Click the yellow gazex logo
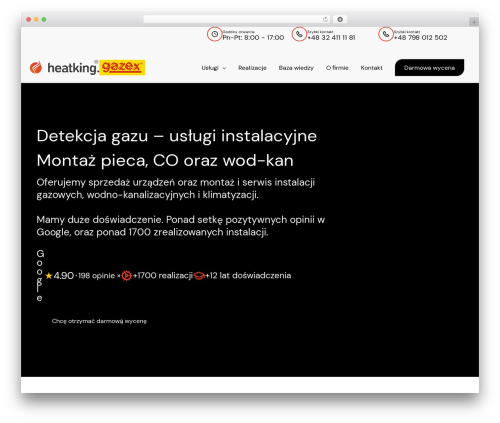500x423 pixels. 122,67
